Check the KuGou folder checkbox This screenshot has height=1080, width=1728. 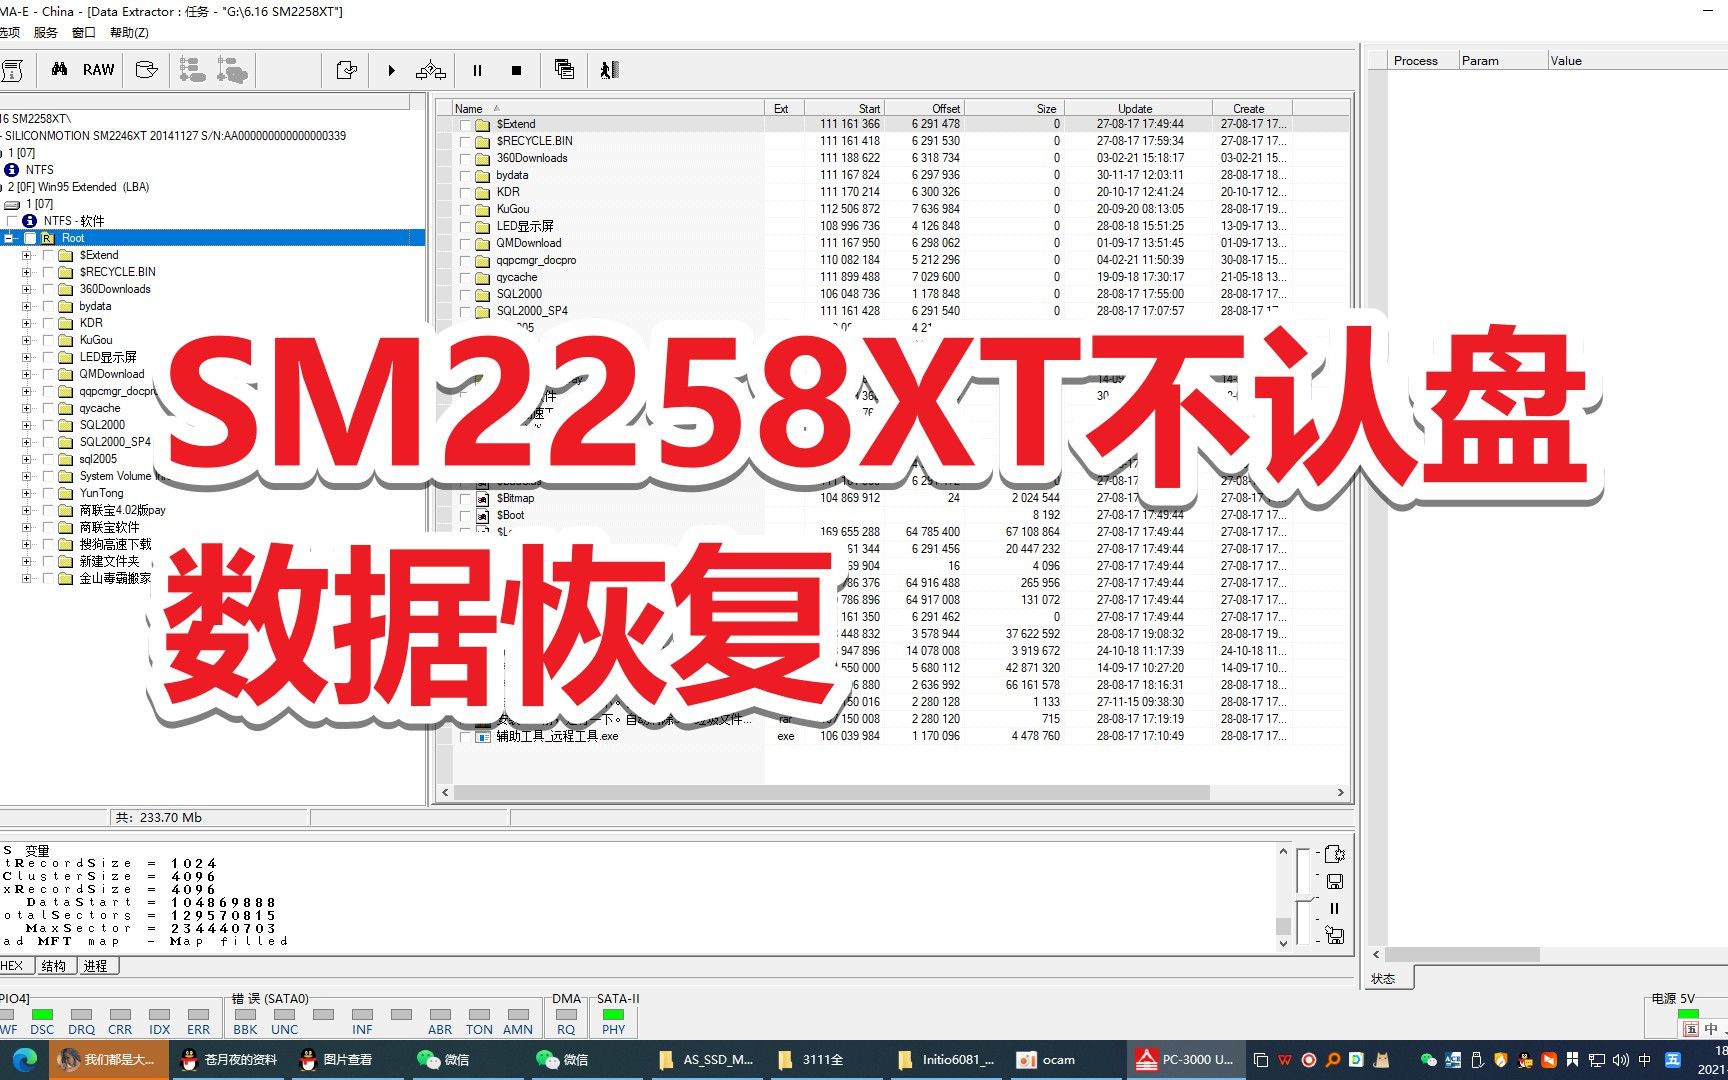(48, 339)
